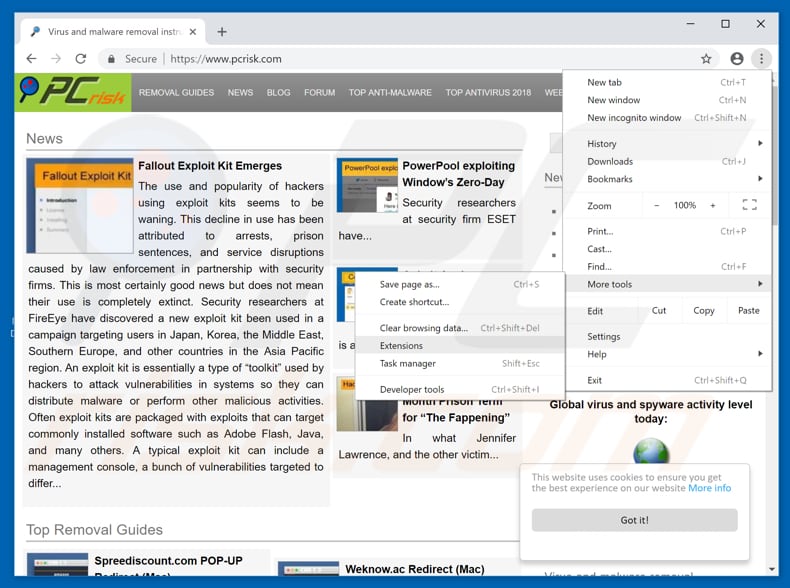Choose Print... from the menu

[x=667, y=231]
